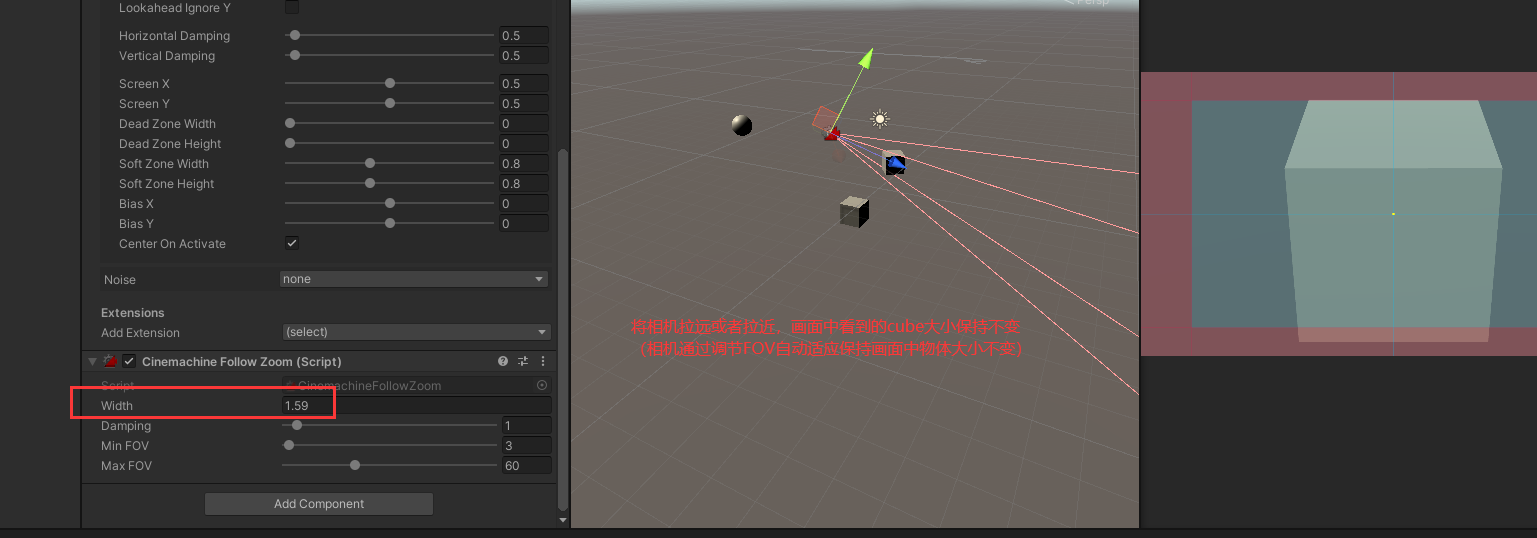Toggle Lookahead Ignore Y checkbox
Viewport: 1537px width, 538px height.
coord(292,7)
